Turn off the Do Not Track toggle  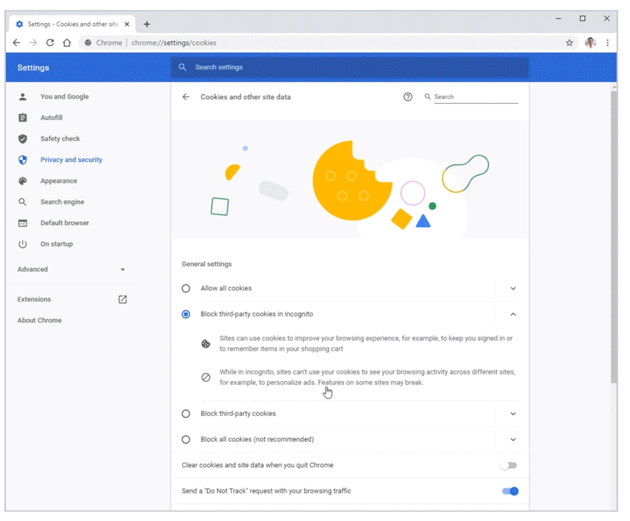click(510, 491)
